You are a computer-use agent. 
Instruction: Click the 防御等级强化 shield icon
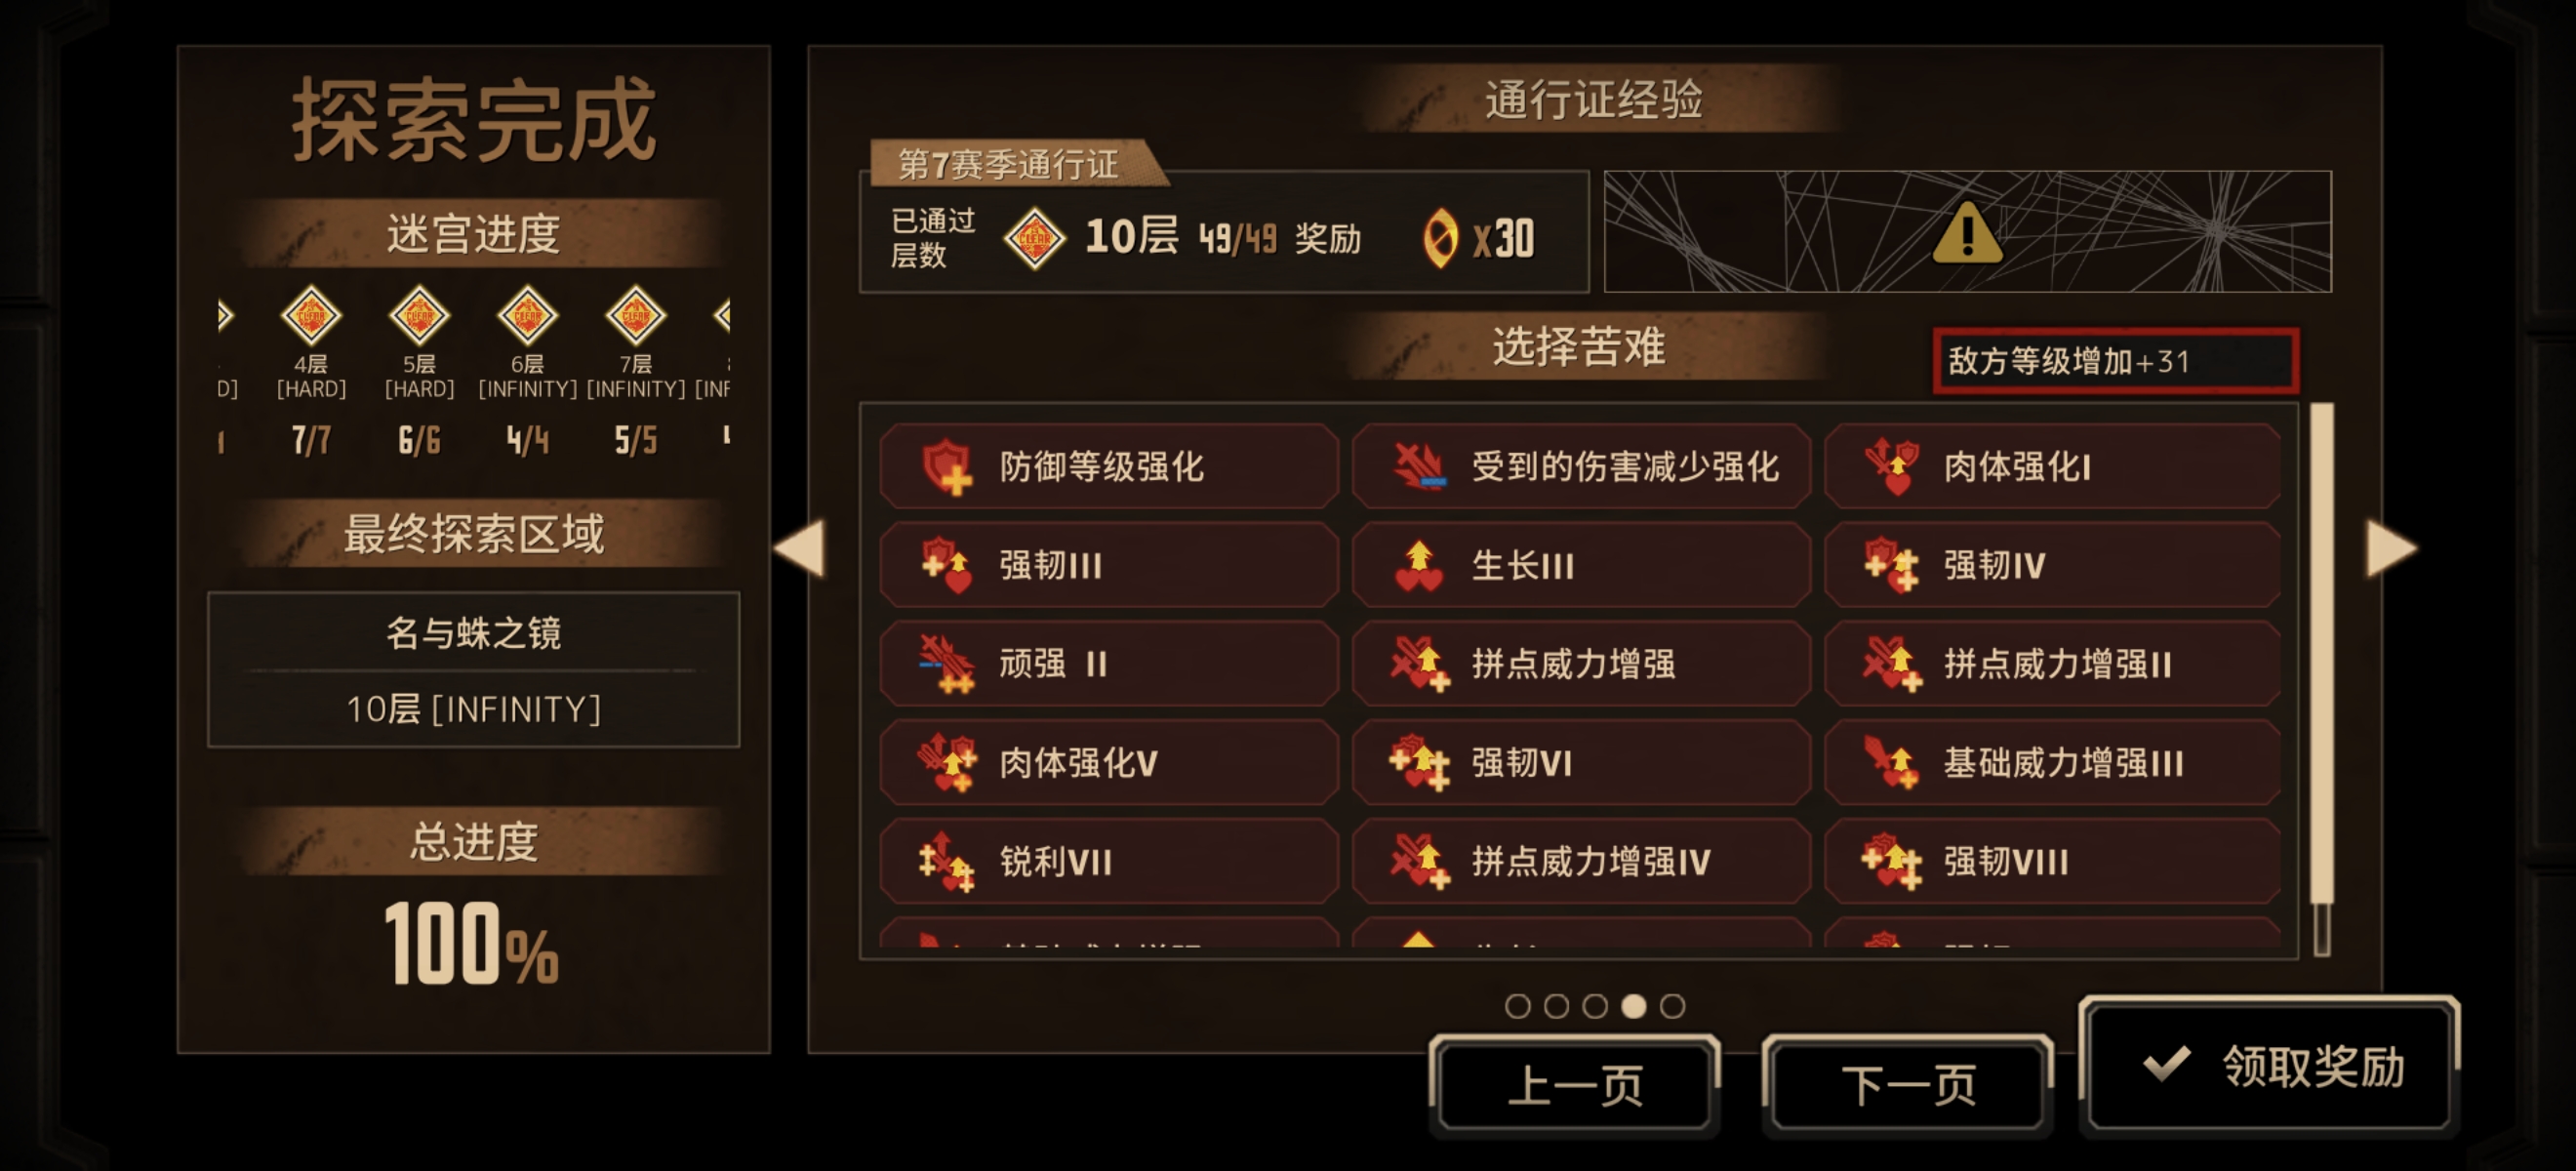[x=946, y=466]
